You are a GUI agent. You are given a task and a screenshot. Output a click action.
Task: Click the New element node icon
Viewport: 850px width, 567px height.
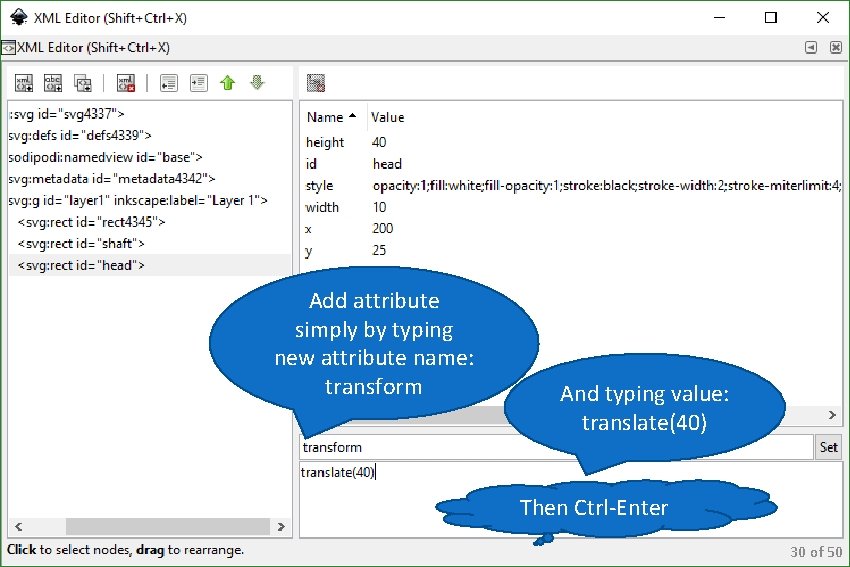click(23, 83)
